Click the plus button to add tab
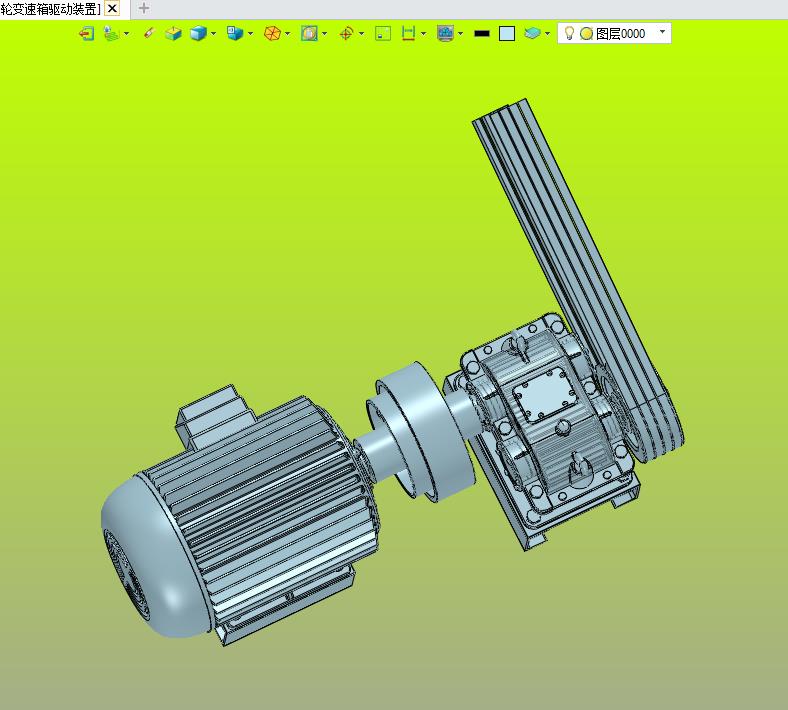Screen dimensions: 788x710 (144, 8)
